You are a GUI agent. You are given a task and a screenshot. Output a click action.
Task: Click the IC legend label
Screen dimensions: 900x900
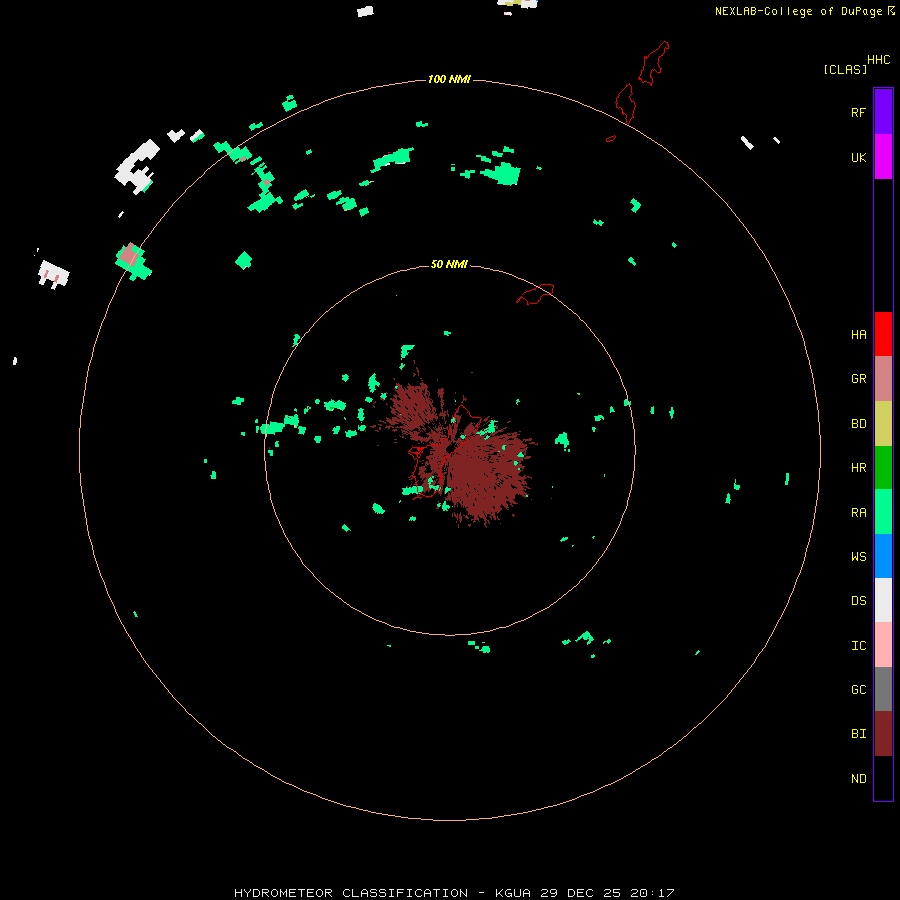click(x=858, y=645)
